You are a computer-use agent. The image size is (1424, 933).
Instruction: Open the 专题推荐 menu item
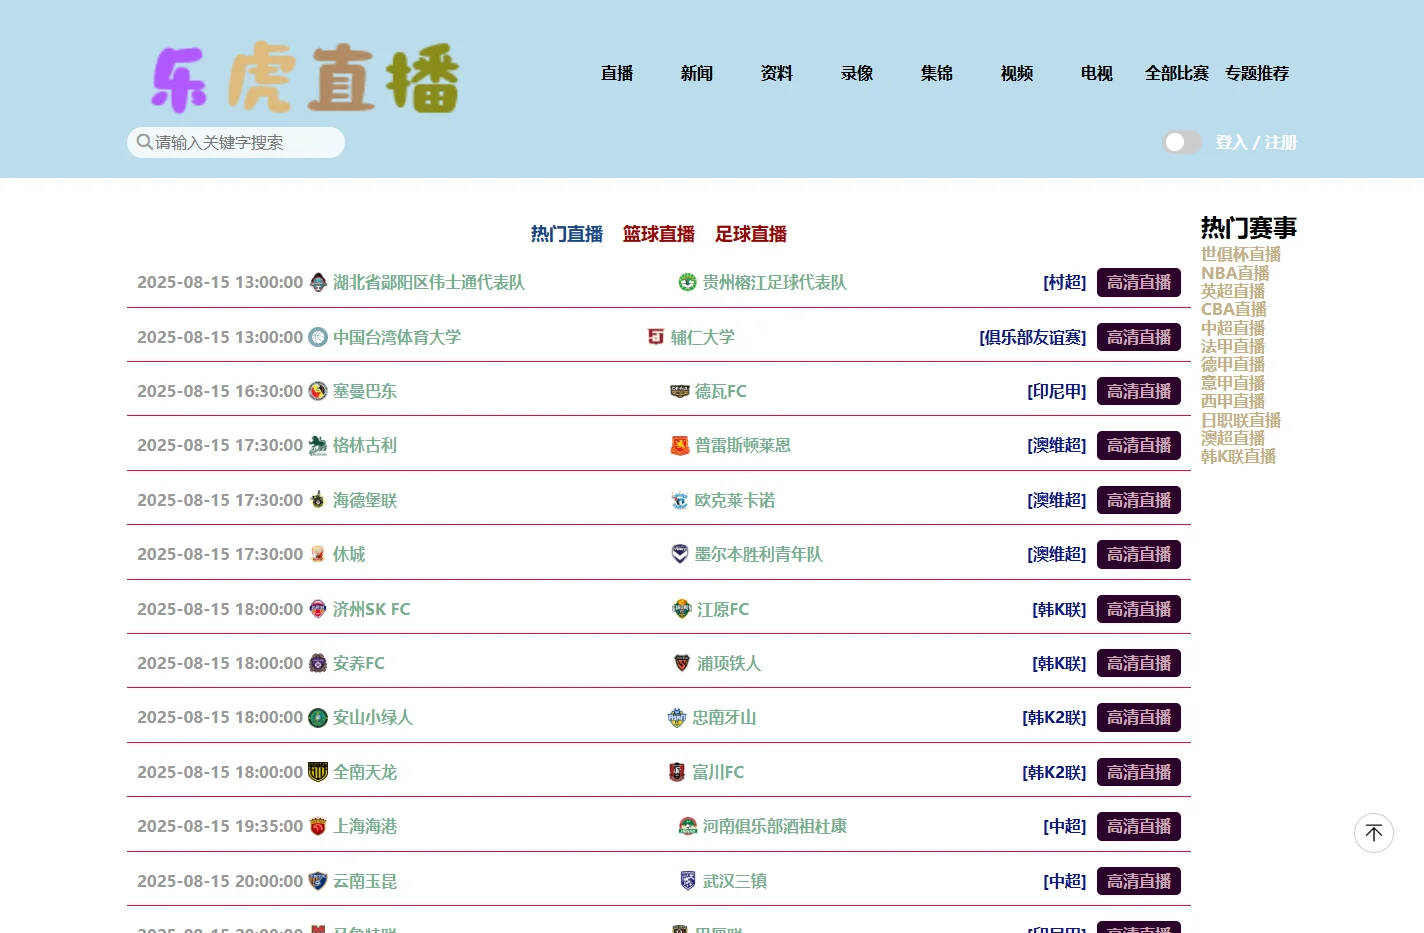(x=1257, y=73)
